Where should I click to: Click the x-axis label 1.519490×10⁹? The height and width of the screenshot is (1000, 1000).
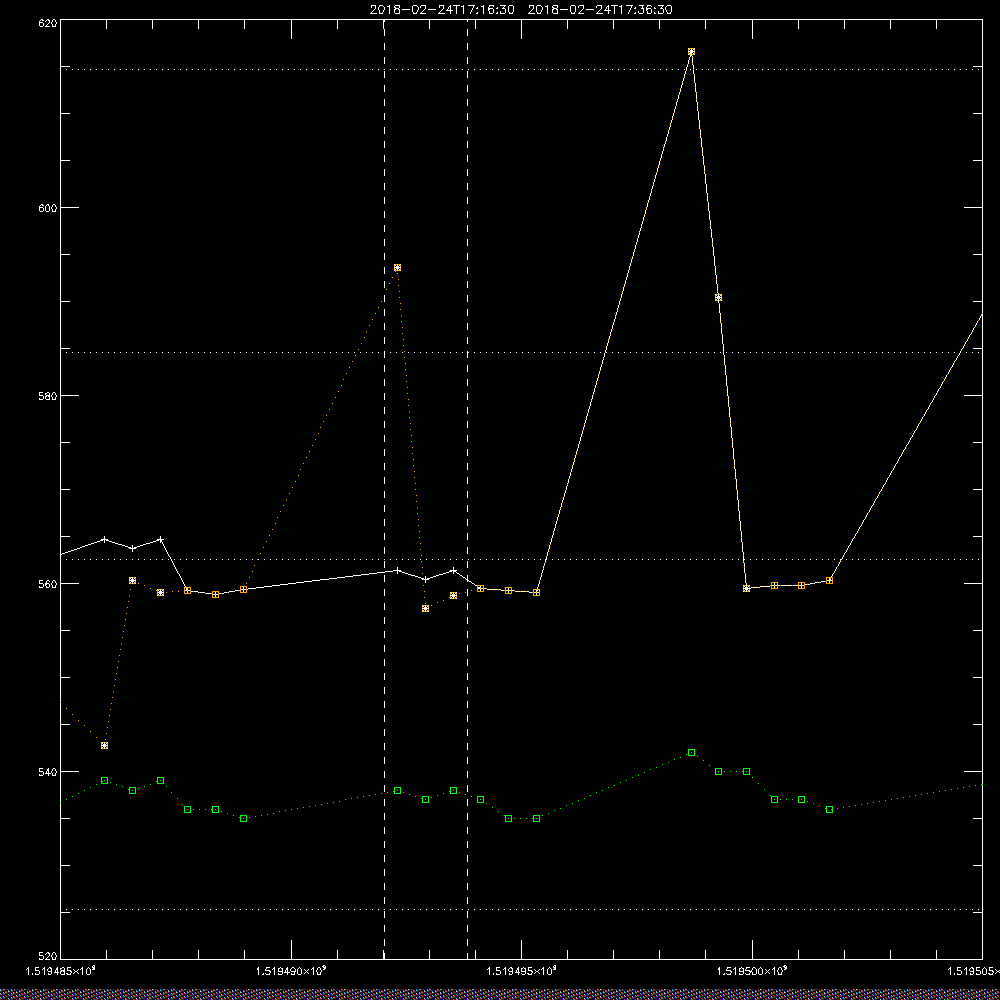[291, 971]
